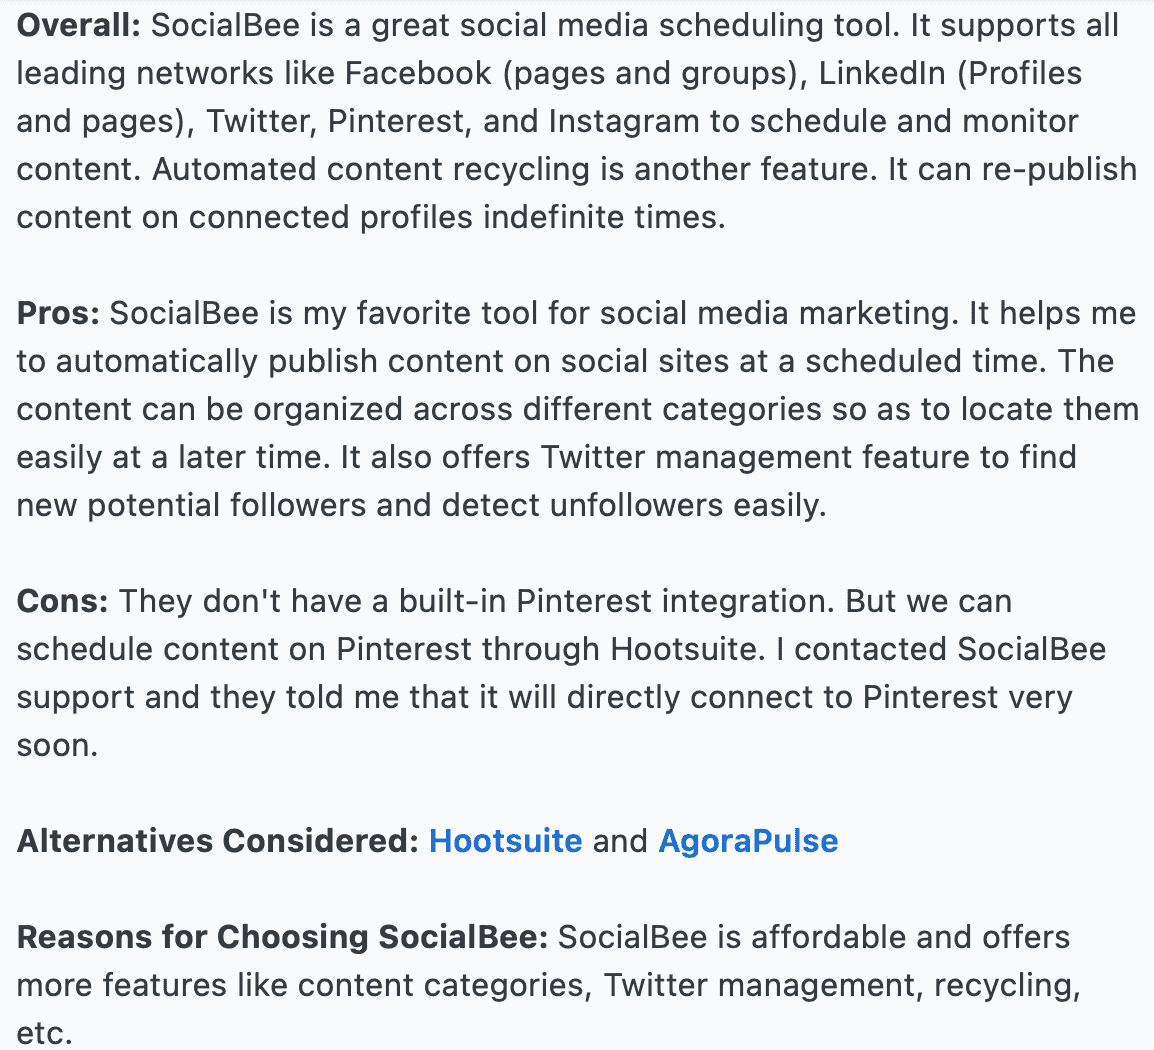This screenshot has height=1050, width=1154.
Task: Click the bold "Pros:" heading
Action: tap(58, 313)
